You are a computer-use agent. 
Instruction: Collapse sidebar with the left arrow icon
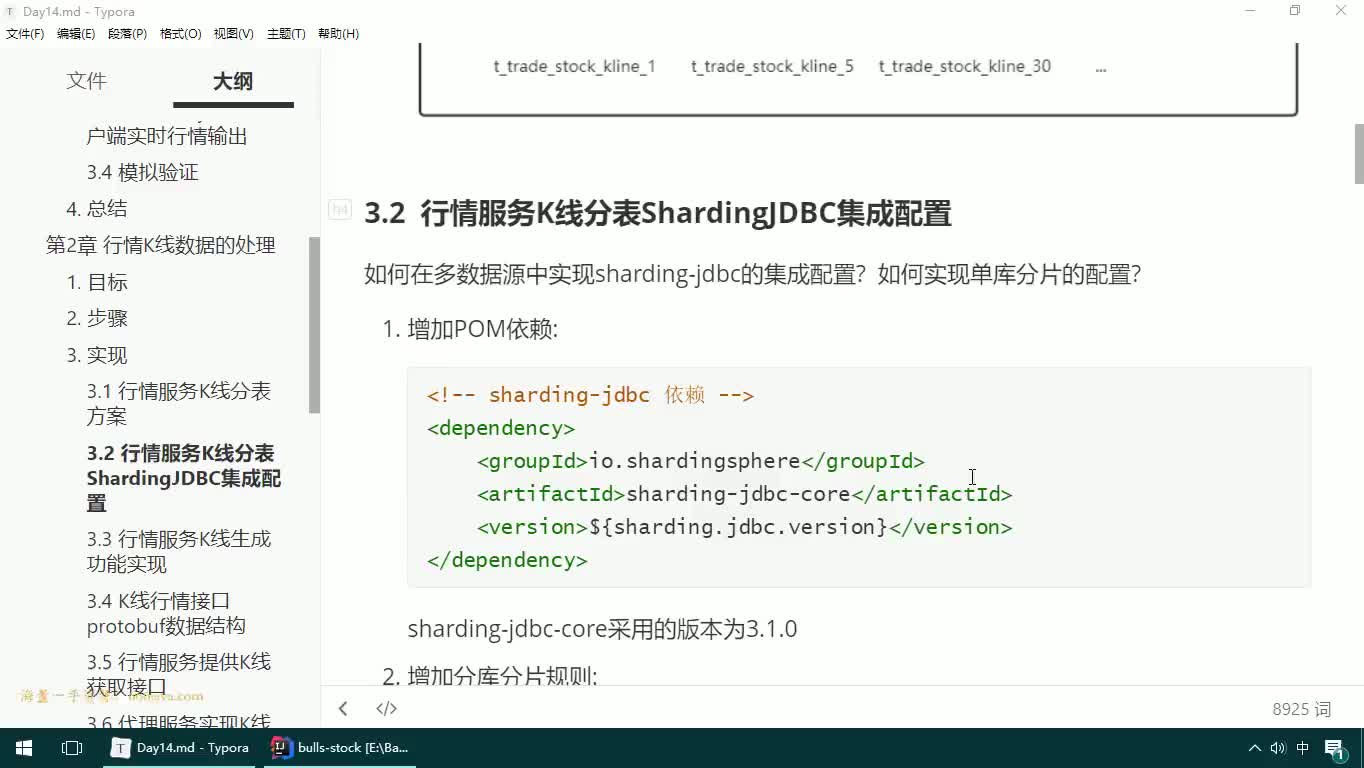click(x=343, y=708)
